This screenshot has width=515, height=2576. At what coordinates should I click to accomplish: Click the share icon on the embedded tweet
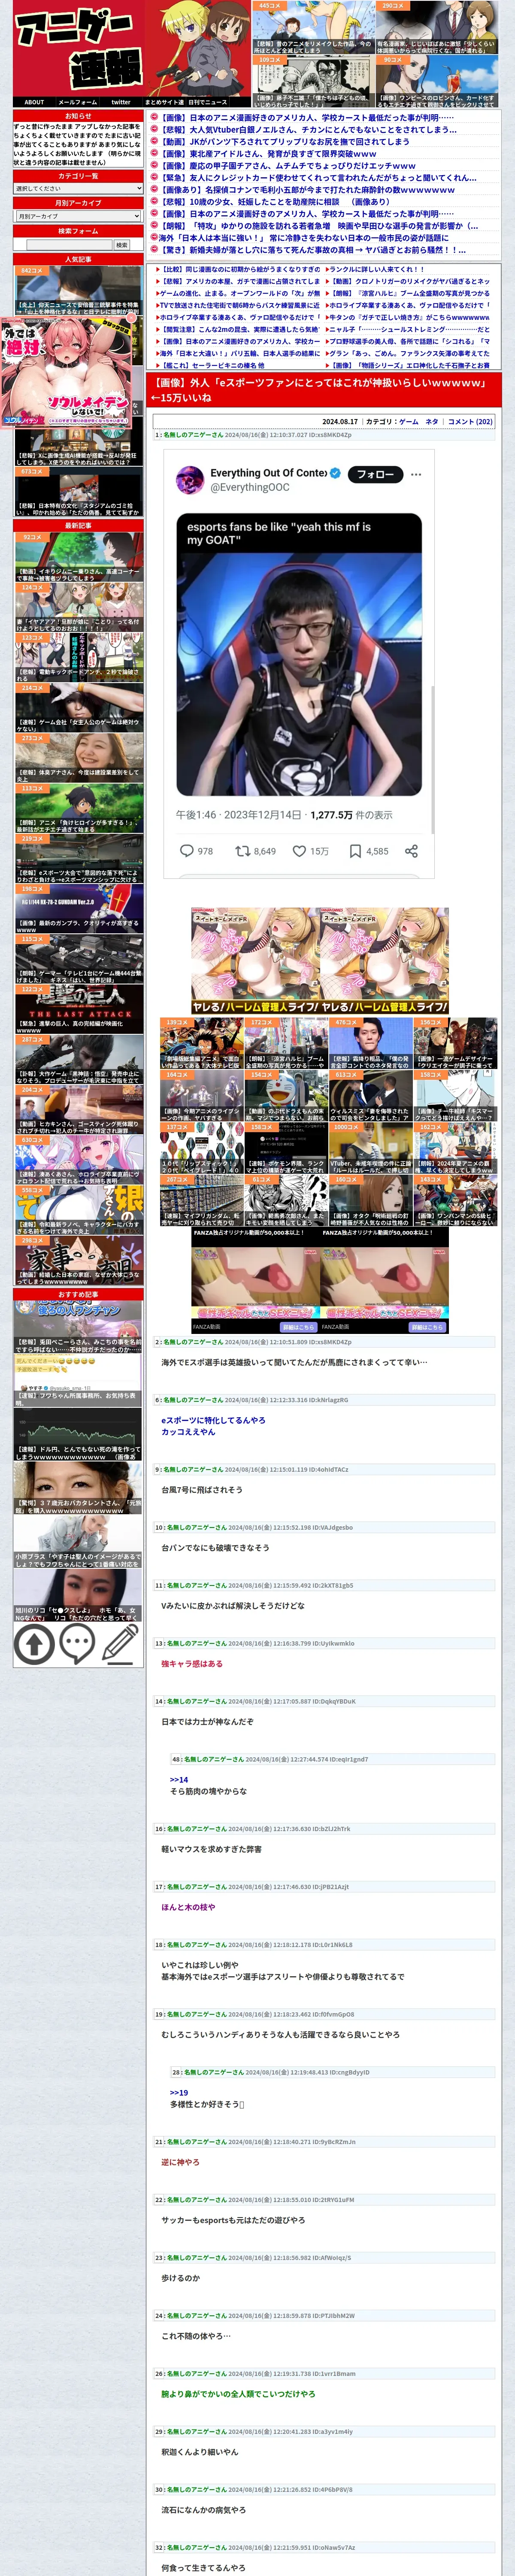click(411, 851)
